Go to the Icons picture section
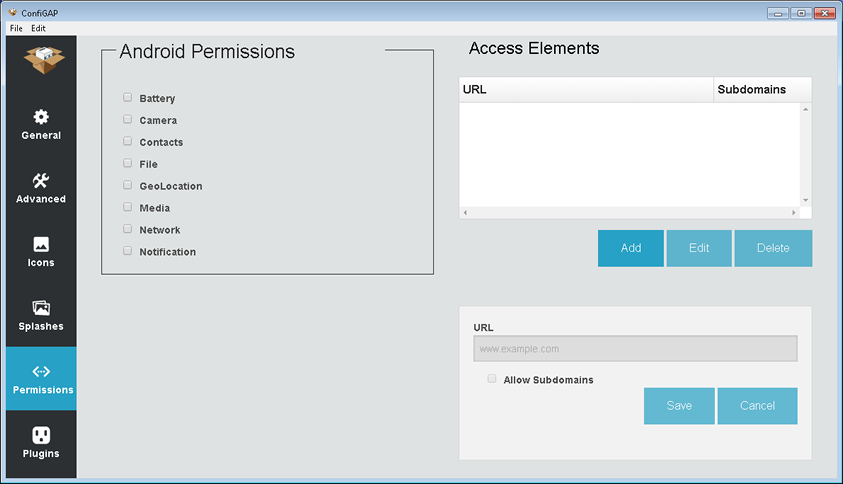This screenshot has width=843, height=484. click(41, 244)
